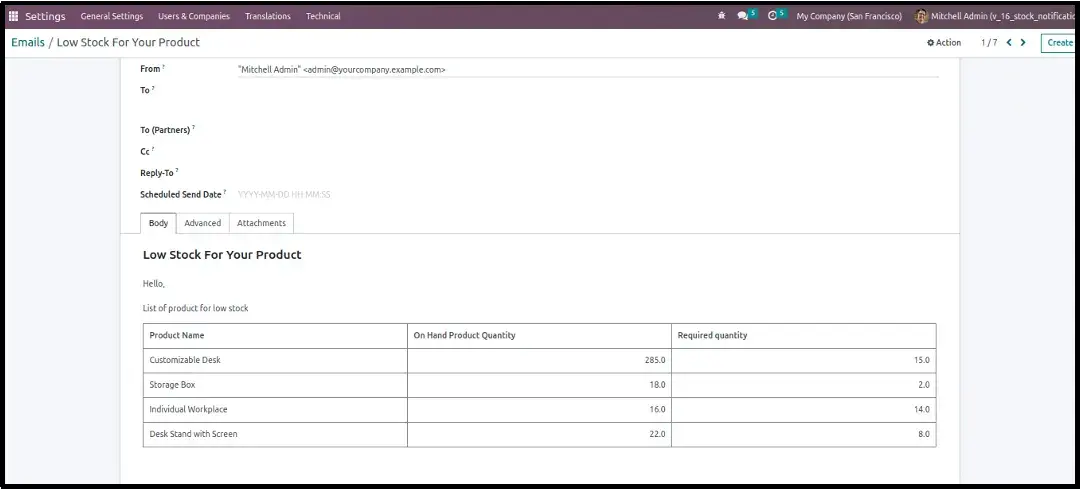The image size is (1080, 489).
Task: Click the 22.0 on-hand value
Action: (x=657, y=435)
